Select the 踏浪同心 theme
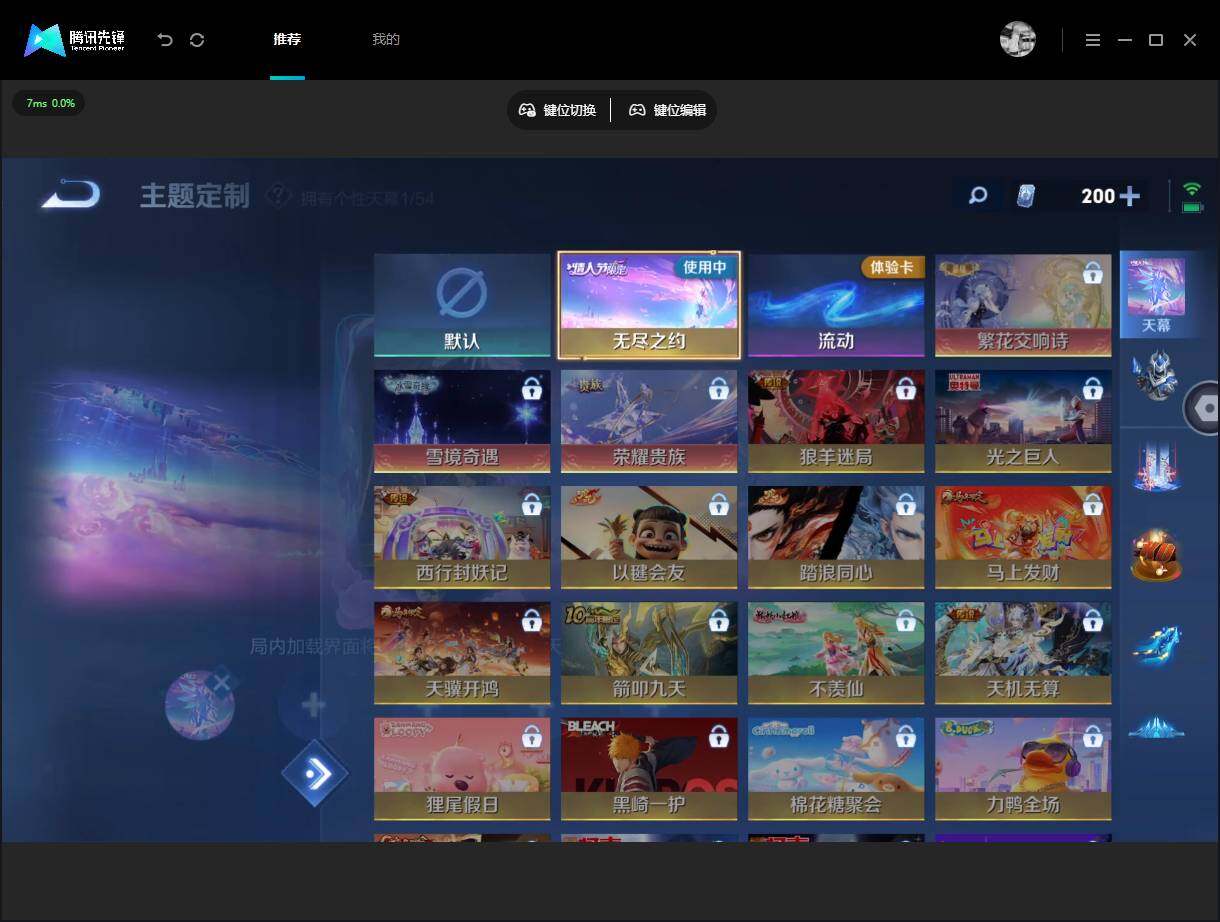1220x922 pixels. pyautogui.click(x=836, y=537)
